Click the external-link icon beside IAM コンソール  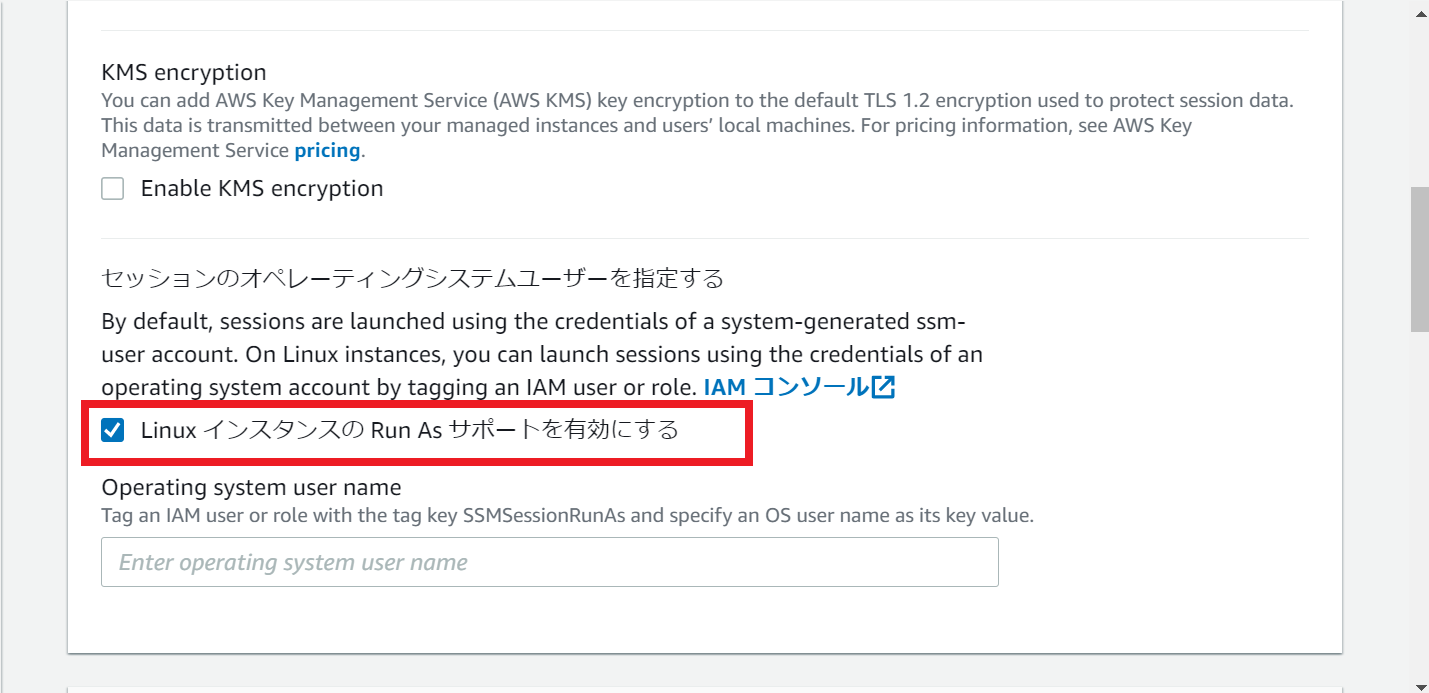(884, 386)
